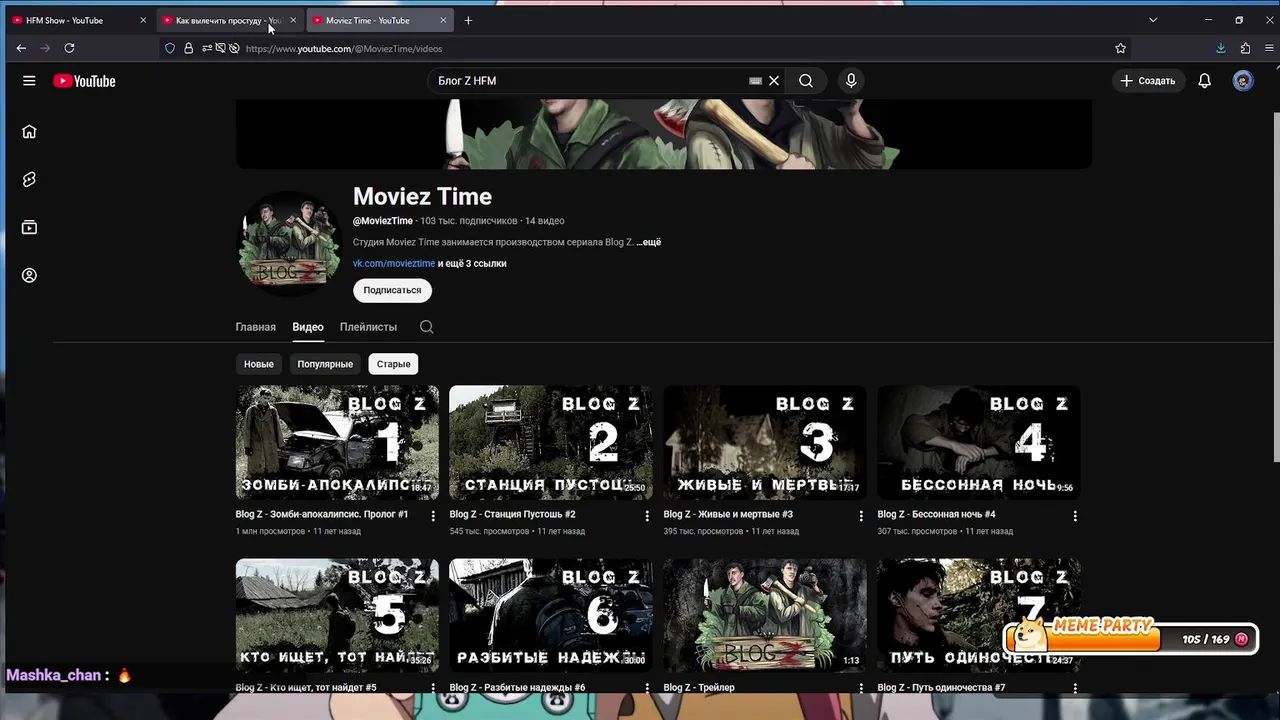
Task: Select channel Видео tab
Action: point(308,327)
